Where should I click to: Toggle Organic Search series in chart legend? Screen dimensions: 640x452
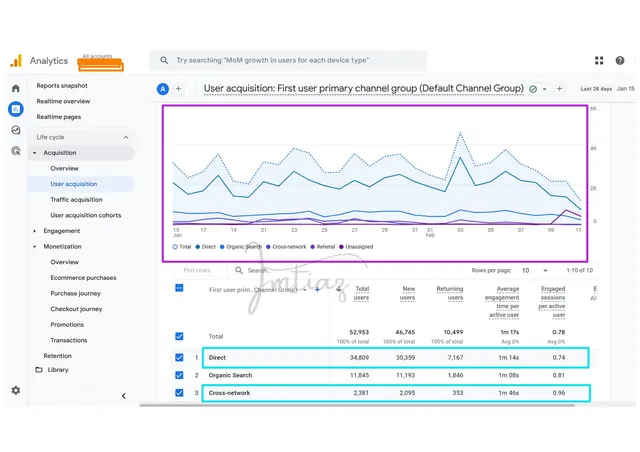tap(241, 247)
